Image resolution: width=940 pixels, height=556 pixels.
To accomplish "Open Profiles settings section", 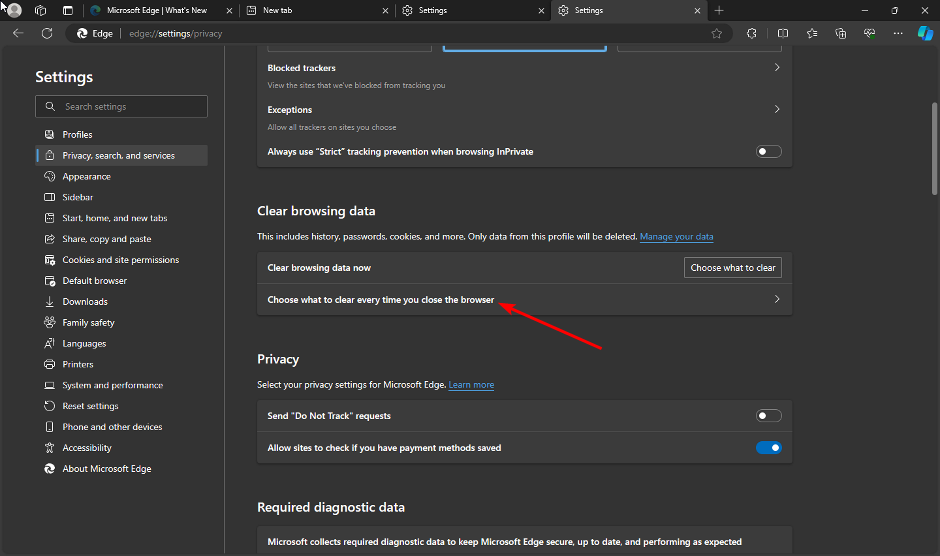I will tap(122, 134).
